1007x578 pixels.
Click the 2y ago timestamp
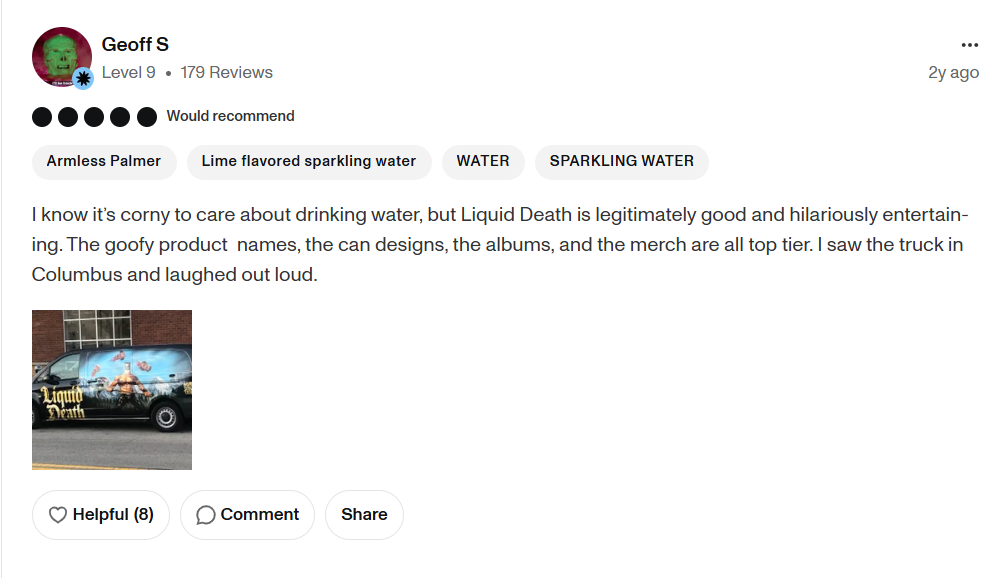(x=953, y=72)
